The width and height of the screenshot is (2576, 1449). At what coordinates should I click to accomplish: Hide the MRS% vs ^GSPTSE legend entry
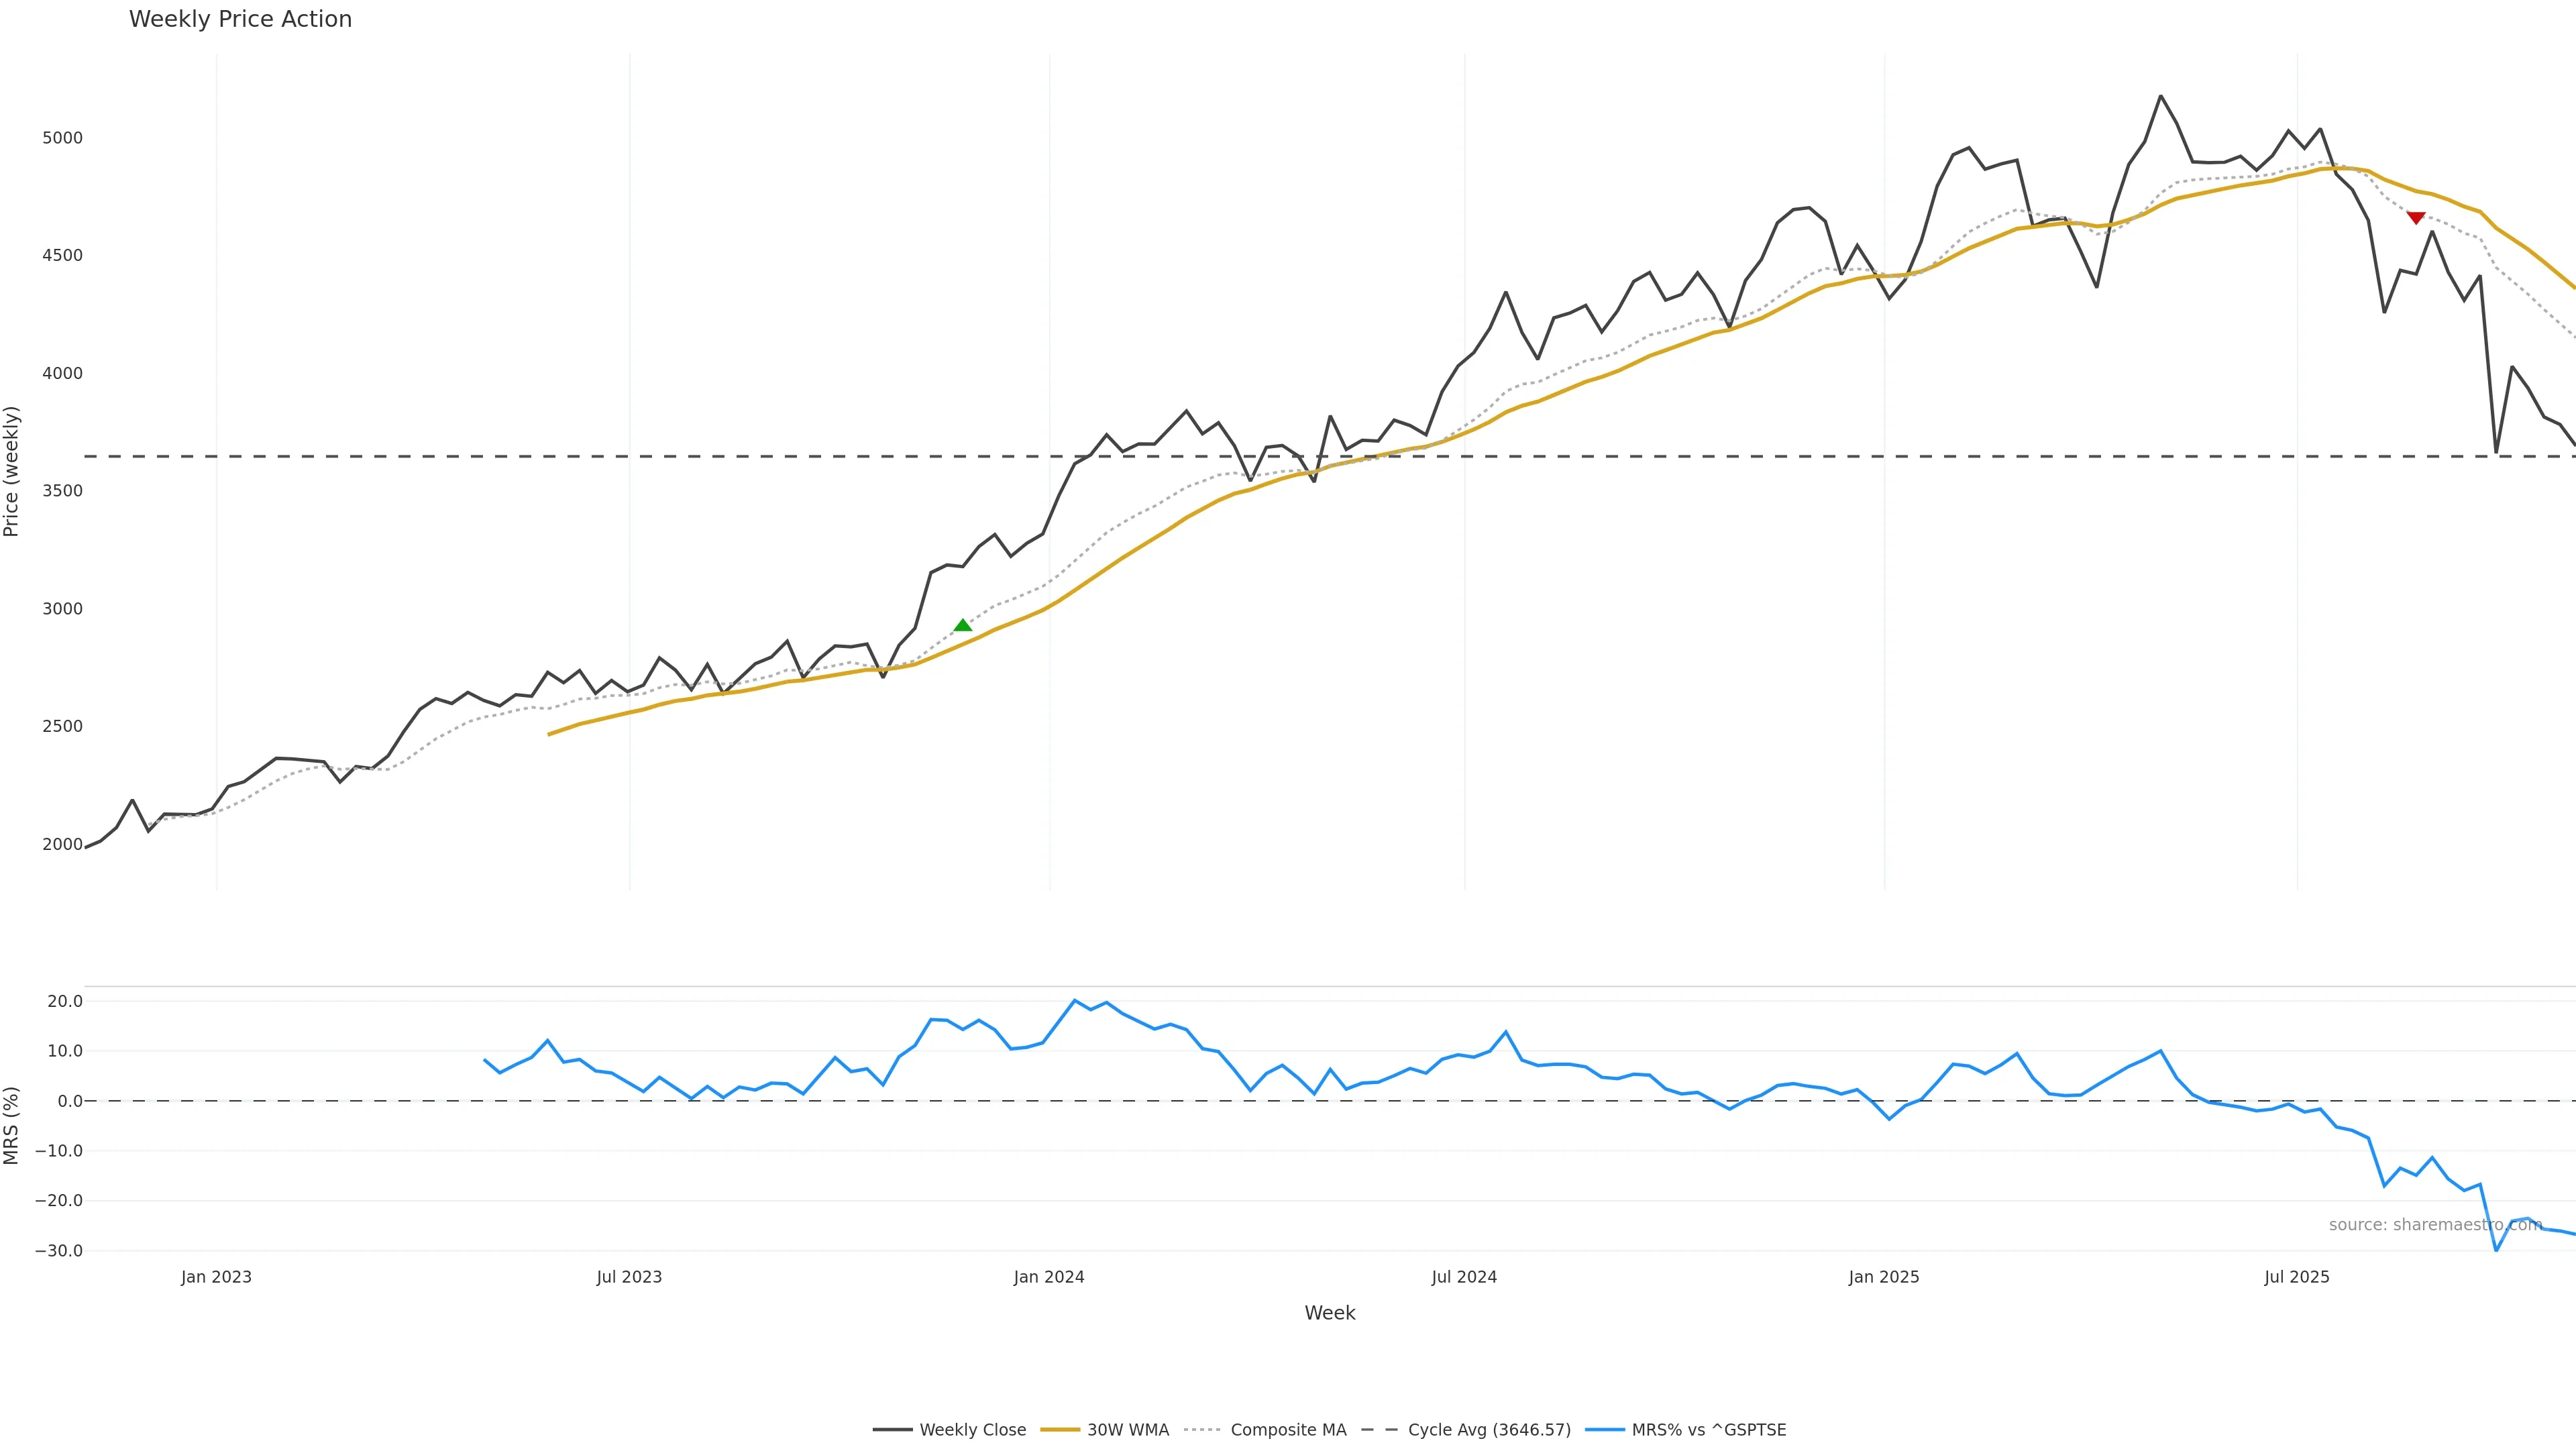coord(1708,1430)
